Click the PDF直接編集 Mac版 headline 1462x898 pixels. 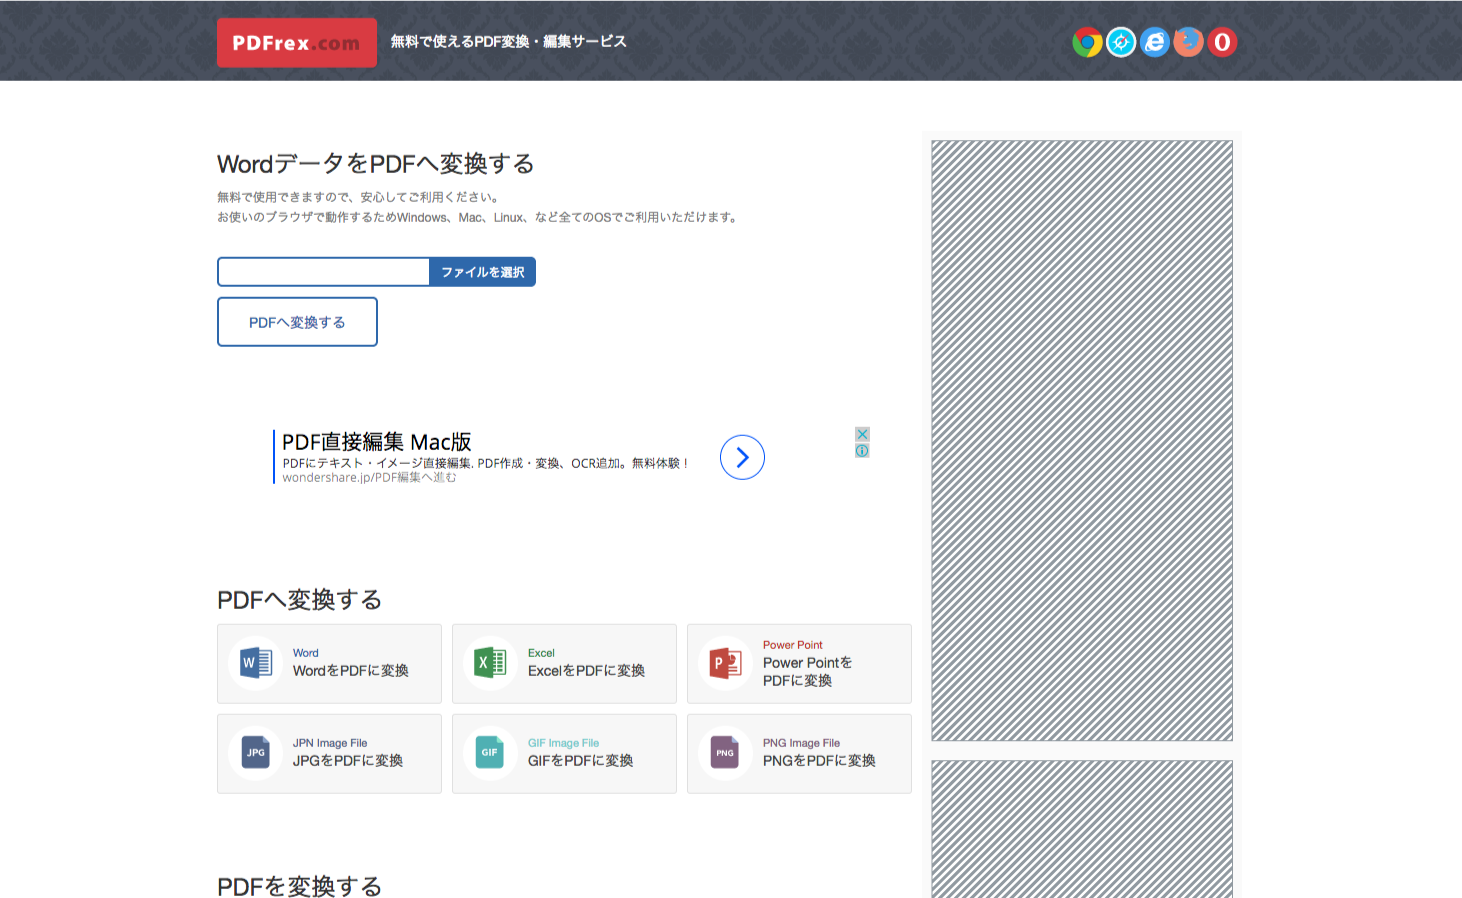pos(376,441)
